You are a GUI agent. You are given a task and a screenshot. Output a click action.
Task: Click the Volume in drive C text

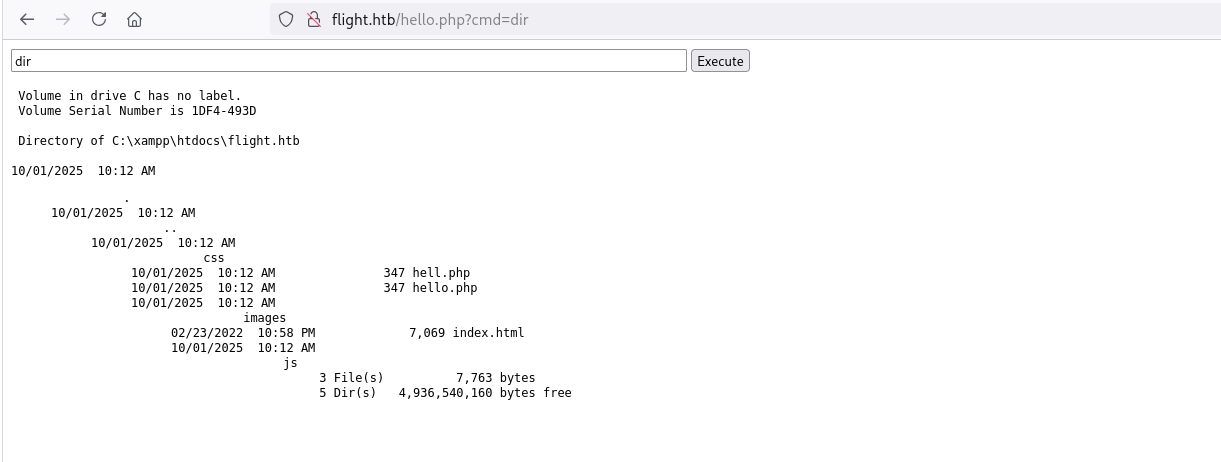pos(130,96)
